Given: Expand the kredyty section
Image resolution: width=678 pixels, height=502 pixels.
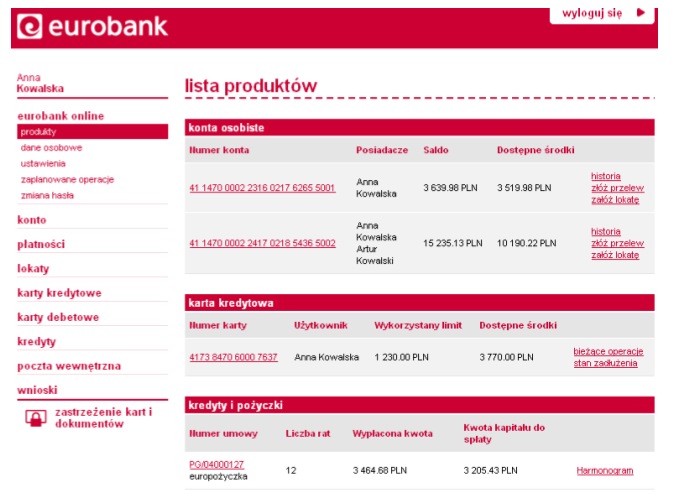Looking at the screenshot, I should (36, 342).
